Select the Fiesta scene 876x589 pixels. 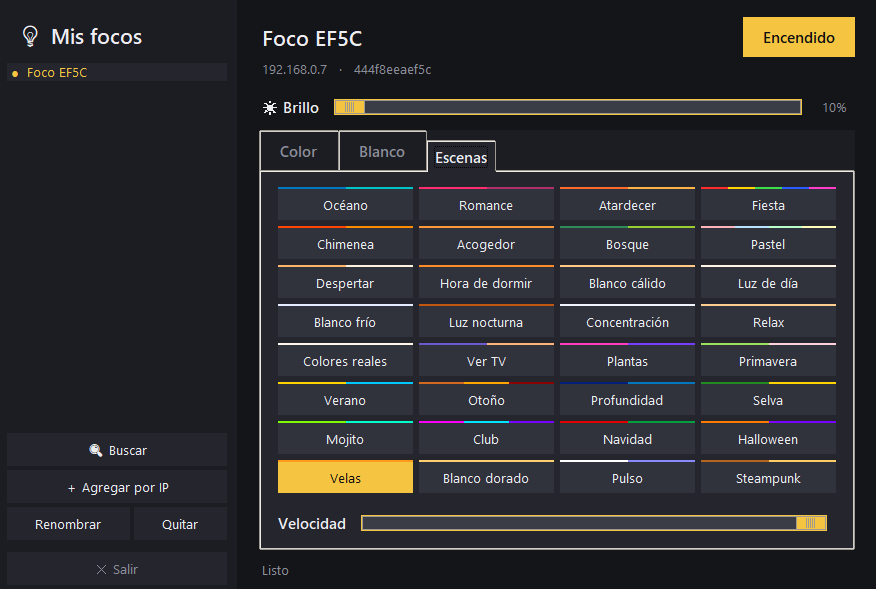(x=768, y=204)
